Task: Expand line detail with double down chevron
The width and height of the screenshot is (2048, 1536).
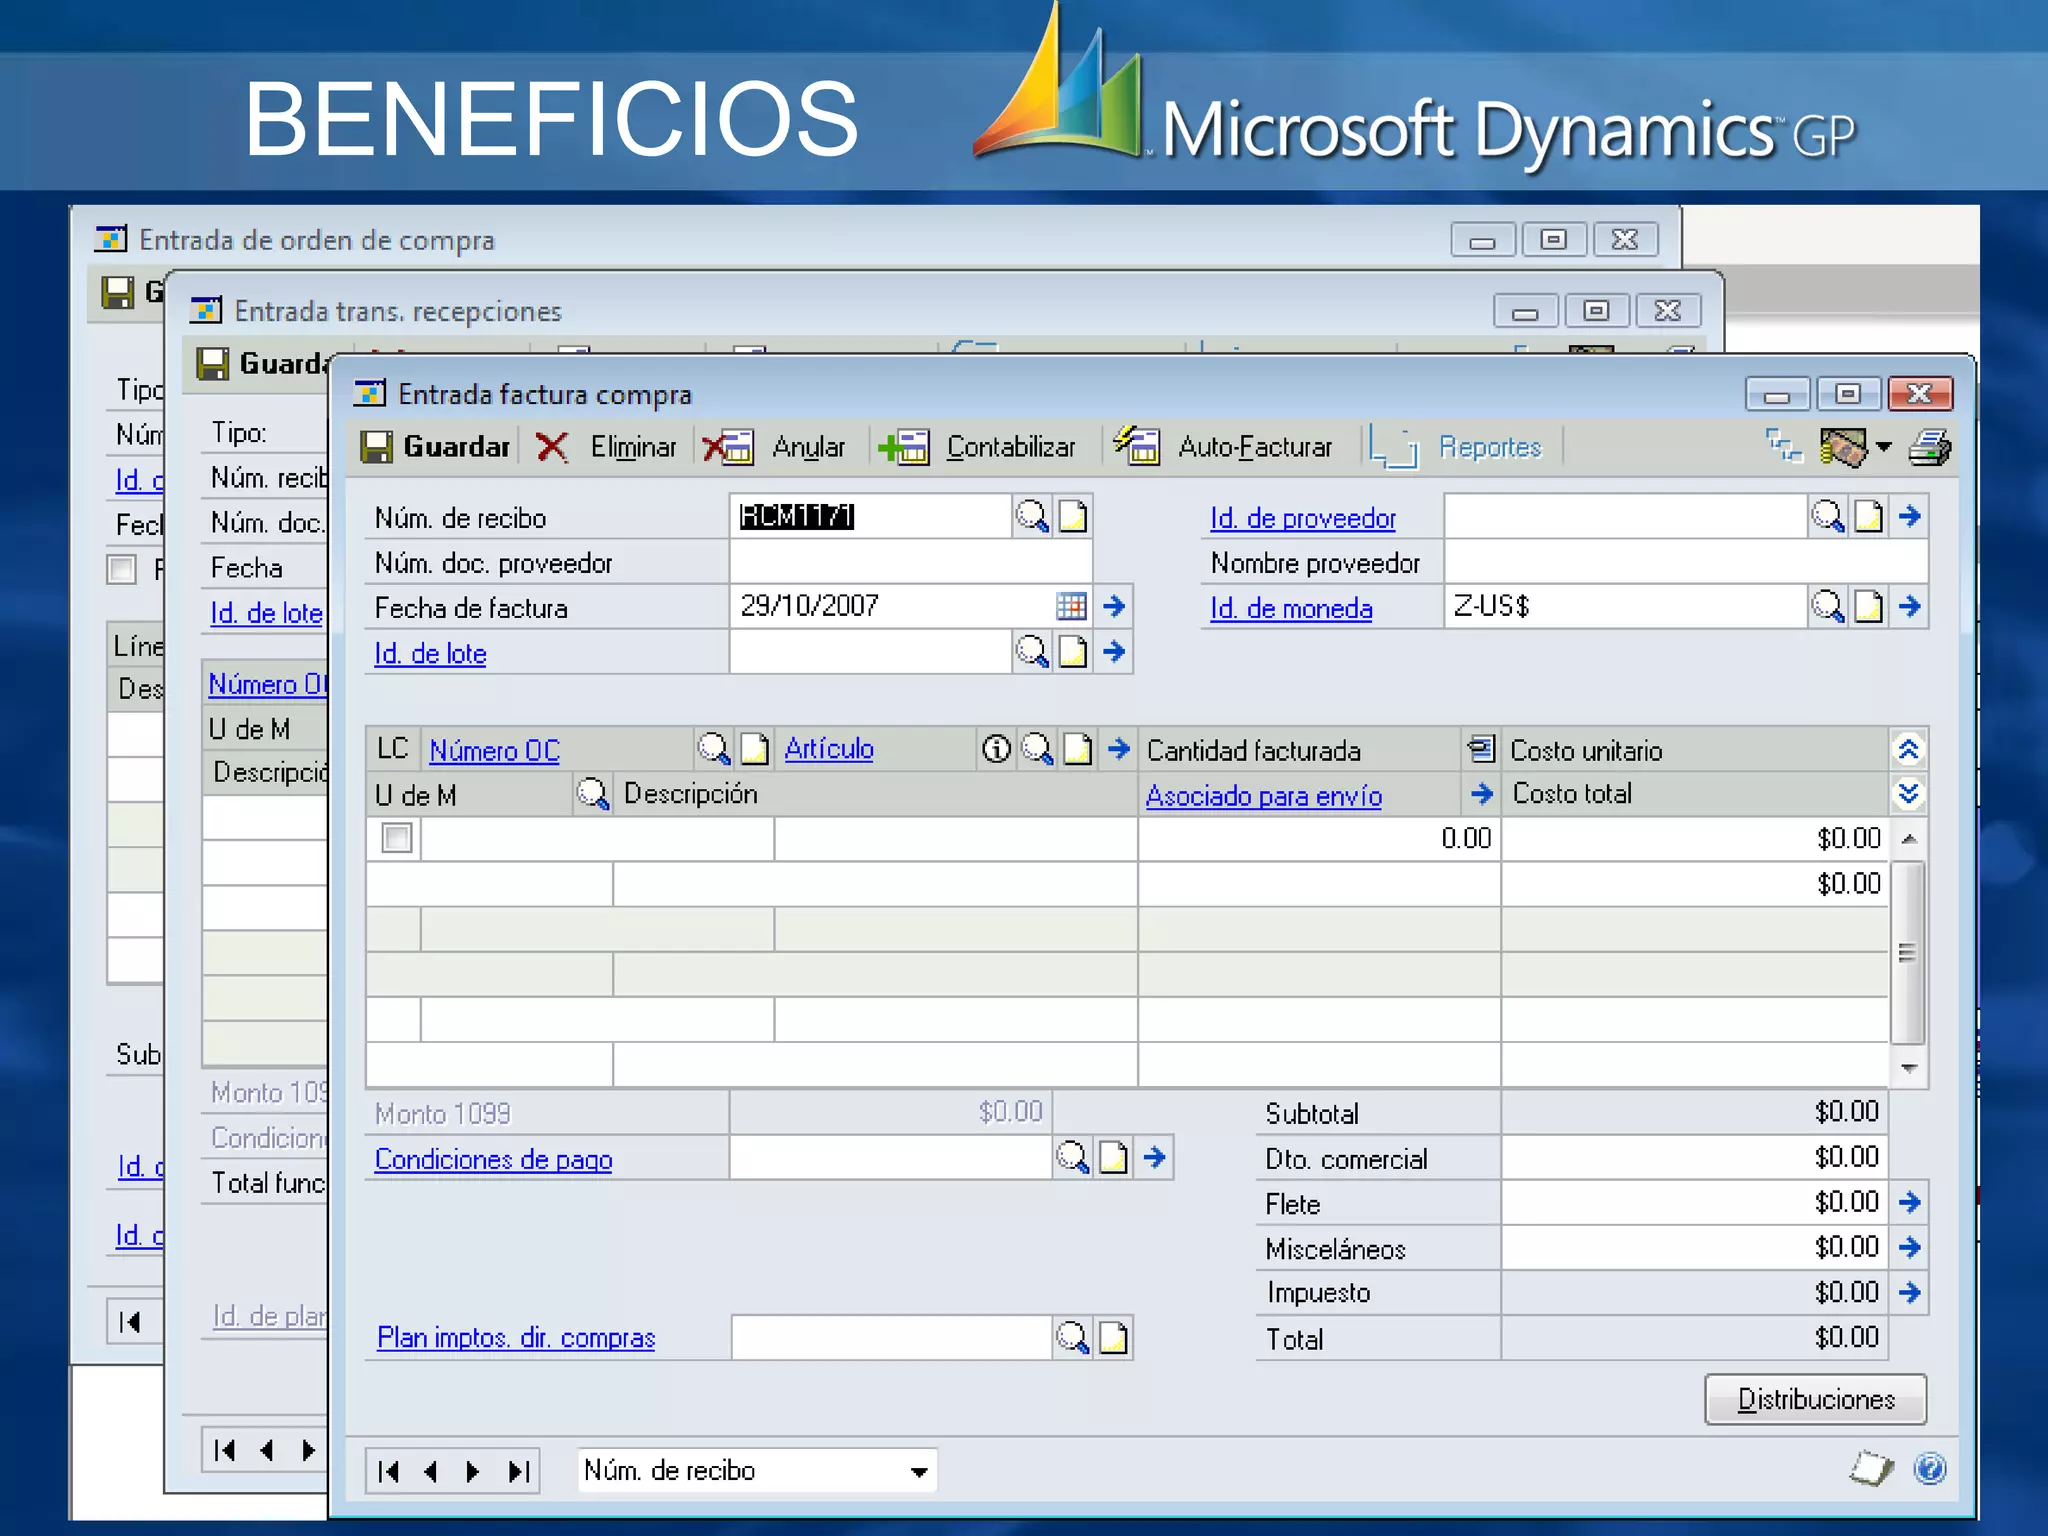Action: coord(1908,794)
